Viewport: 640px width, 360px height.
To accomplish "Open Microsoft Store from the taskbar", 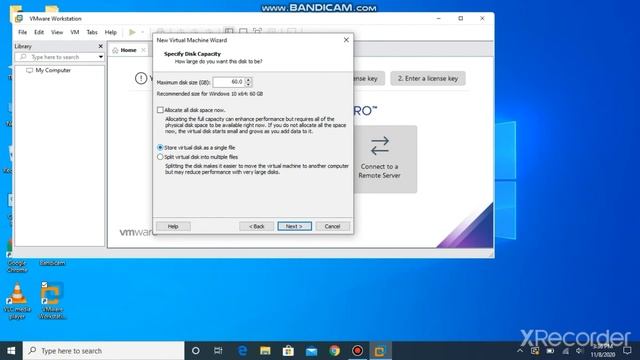I will point(288,351).
